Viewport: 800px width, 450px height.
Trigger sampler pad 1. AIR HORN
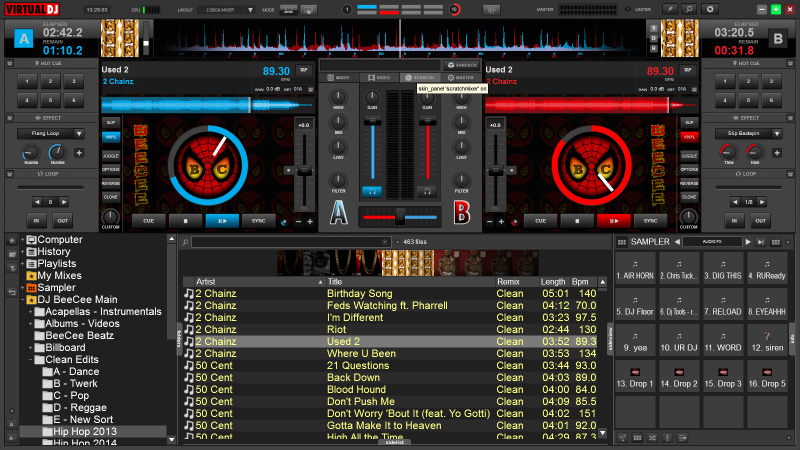point(635,270)
